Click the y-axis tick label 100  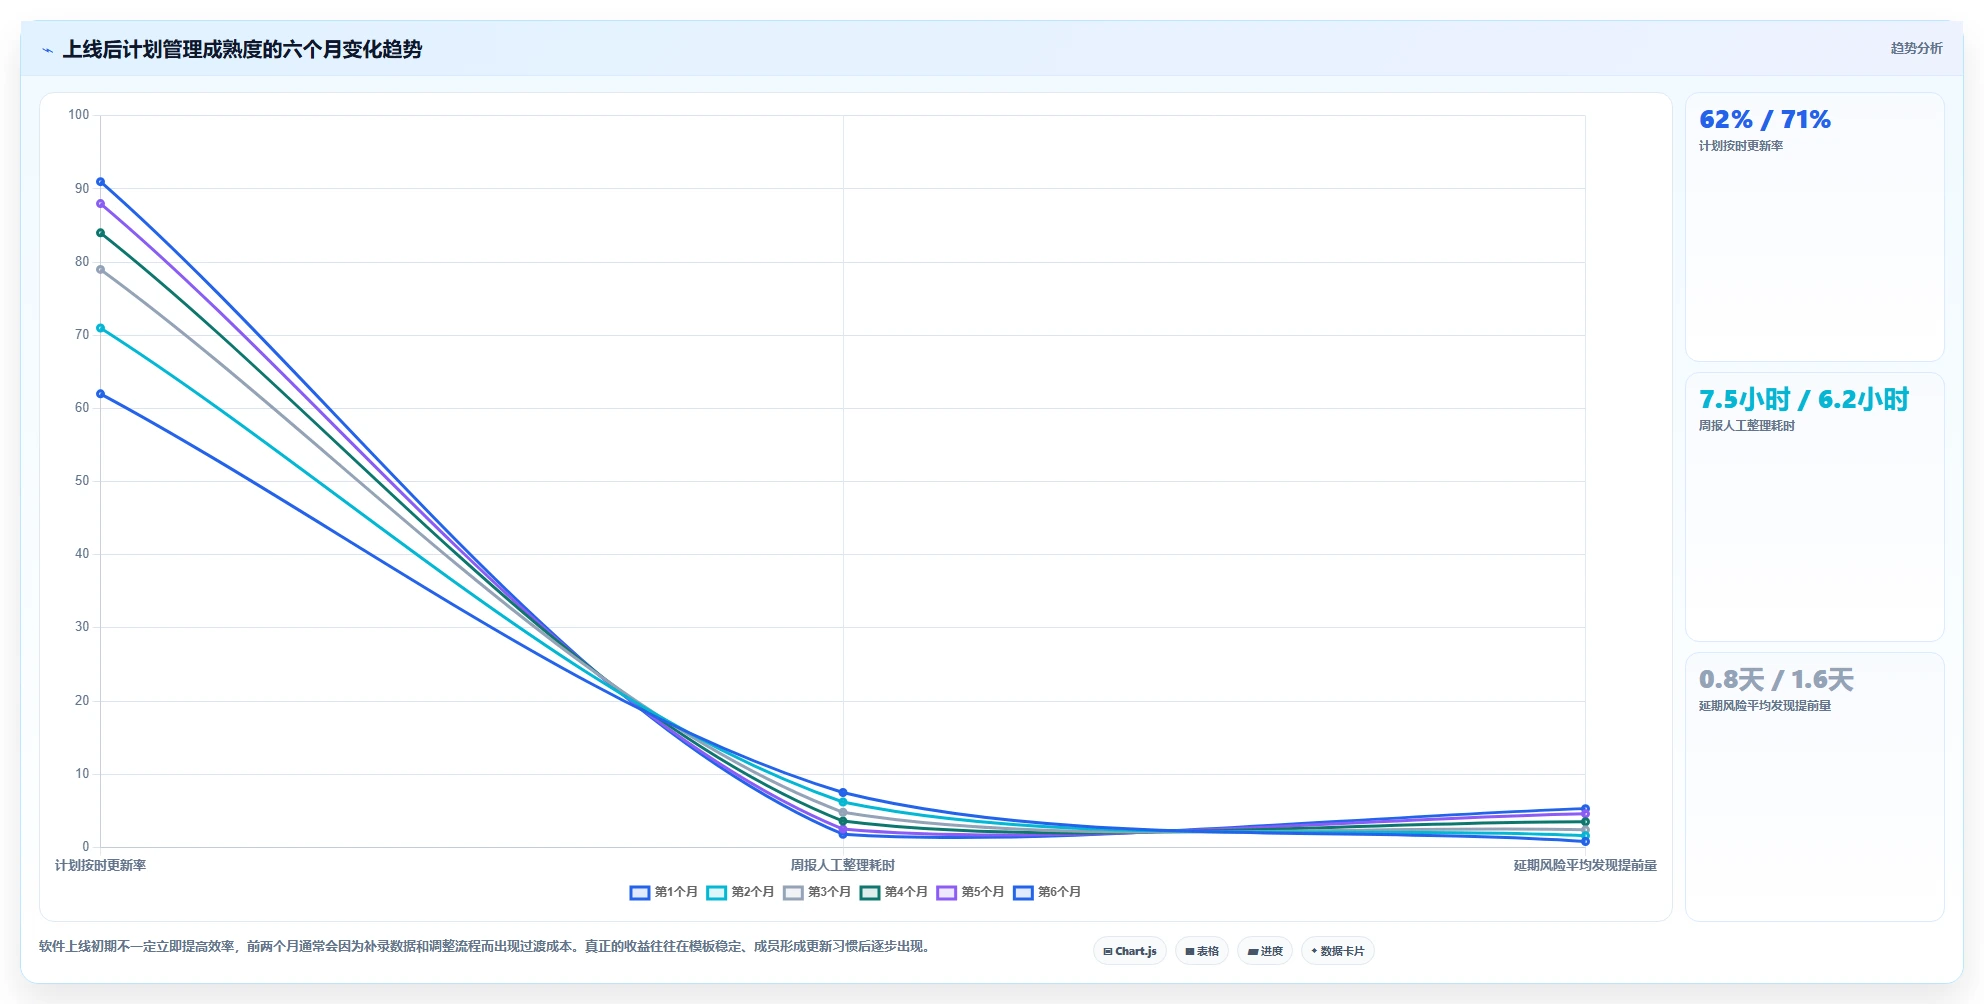[x=79, y=115]
